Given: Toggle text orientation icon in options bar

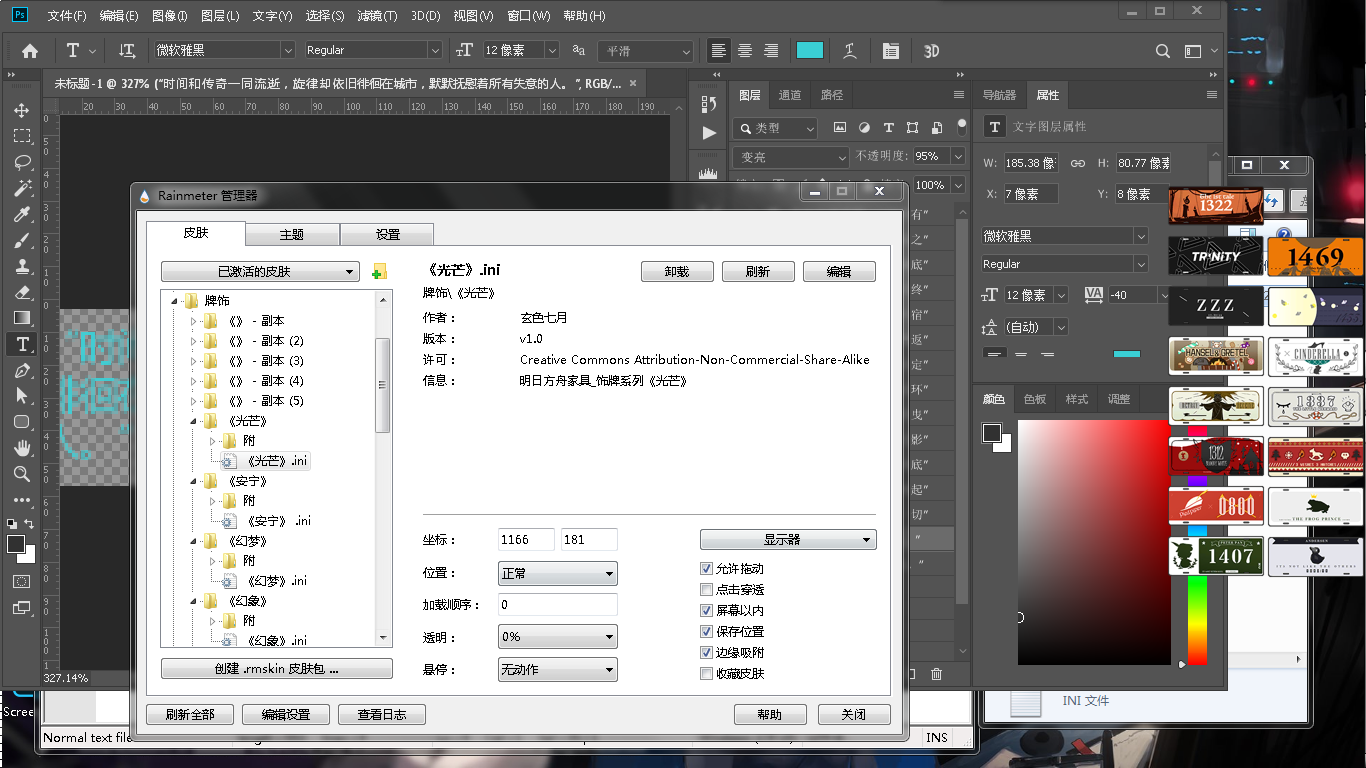Looking at the screenshot, I should pos(127,50).
